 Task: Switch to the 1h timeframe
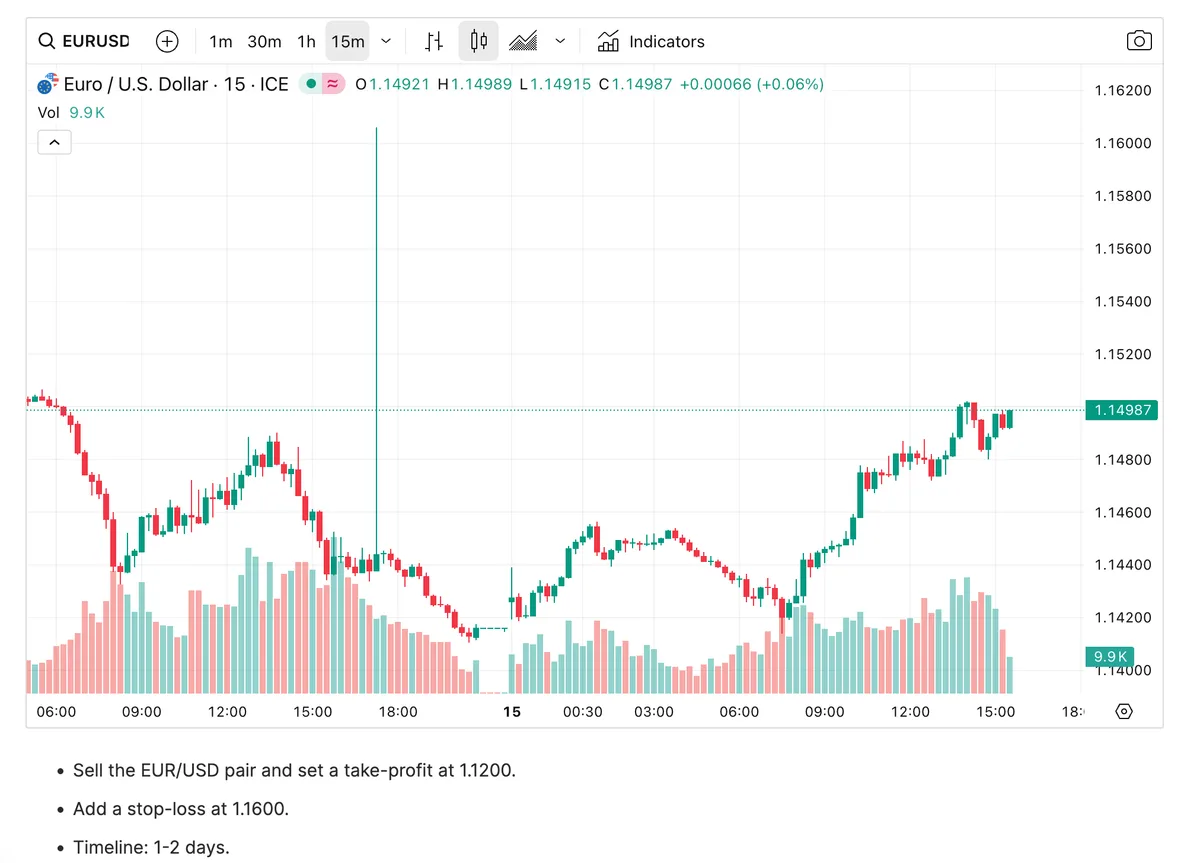(305, 41)
